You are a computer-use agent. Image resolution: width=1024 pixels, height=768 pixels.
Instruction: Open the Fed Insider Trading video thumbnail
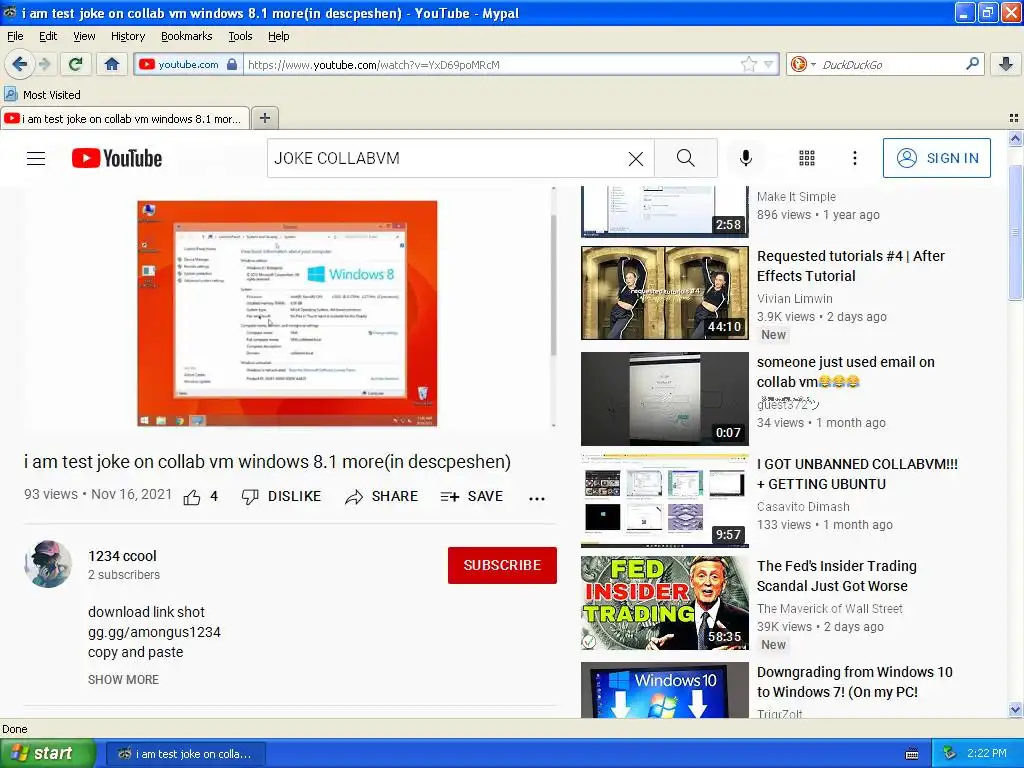coord(665,603)
